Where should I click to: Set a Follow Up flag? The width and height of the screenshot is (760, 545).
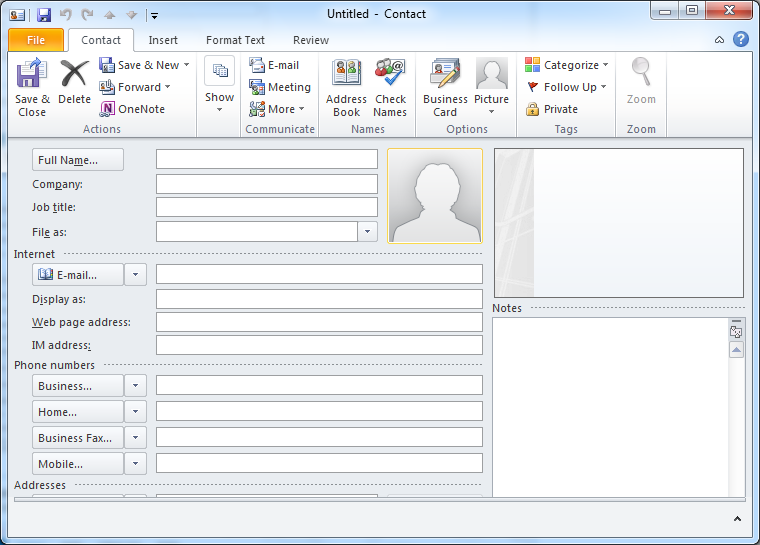point(566,87)
